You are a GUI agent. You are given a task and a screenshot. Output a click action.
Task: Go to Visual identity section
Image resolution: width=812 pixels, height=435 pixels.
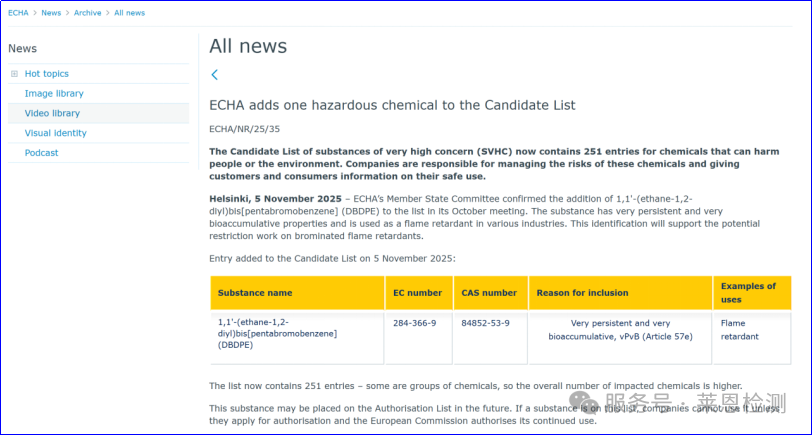55,133
